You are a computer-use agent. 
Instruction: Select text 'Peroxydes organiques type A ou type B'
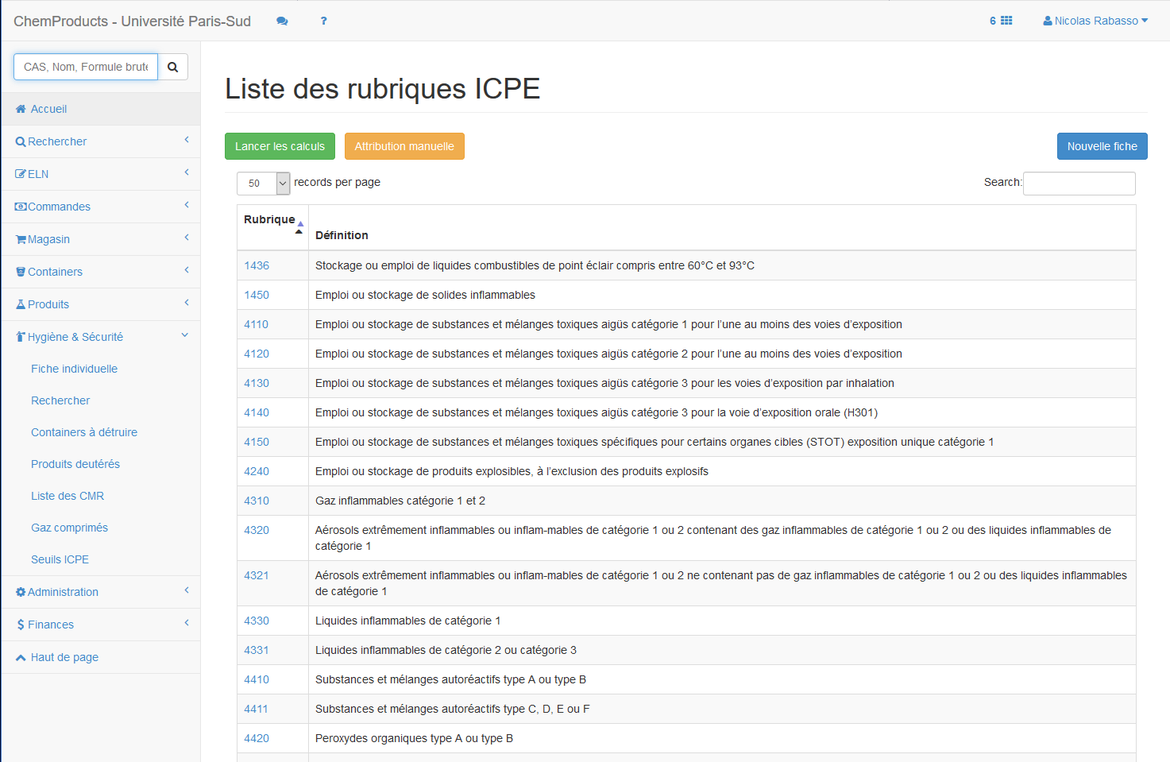pos(414,738)
